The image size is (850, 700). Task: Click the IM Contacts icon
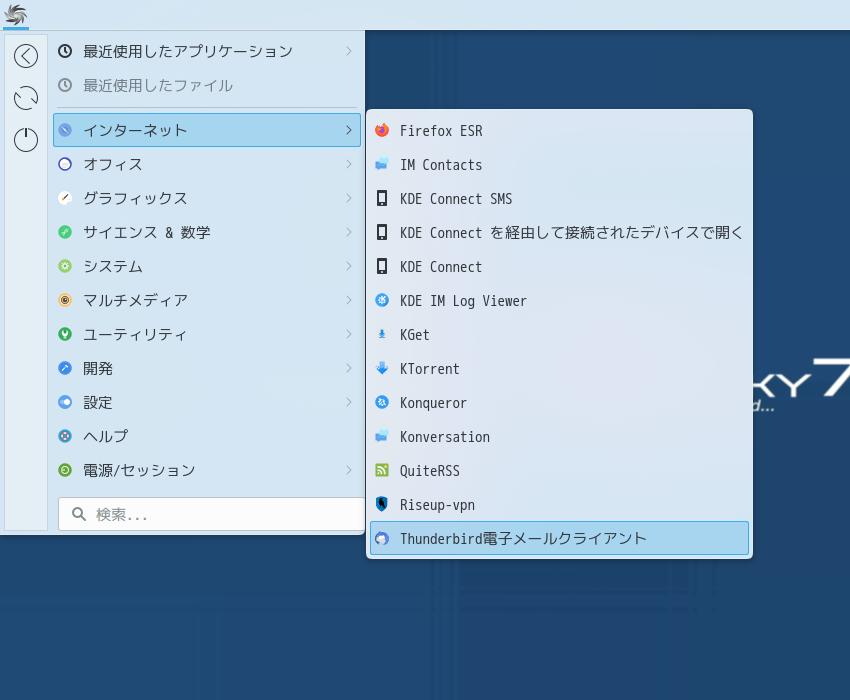(382, 164)
